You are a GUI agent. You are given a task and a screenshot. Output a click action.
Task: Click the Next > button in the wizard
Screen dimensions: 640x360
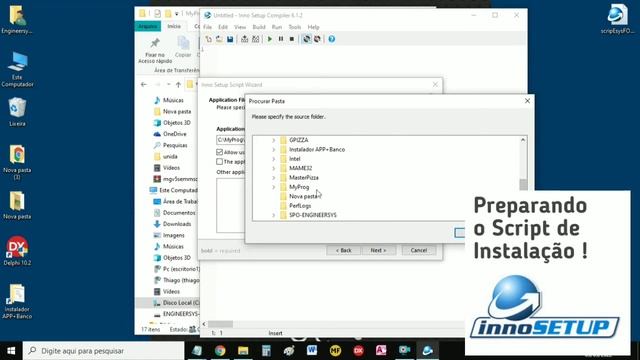coord(378,250)
